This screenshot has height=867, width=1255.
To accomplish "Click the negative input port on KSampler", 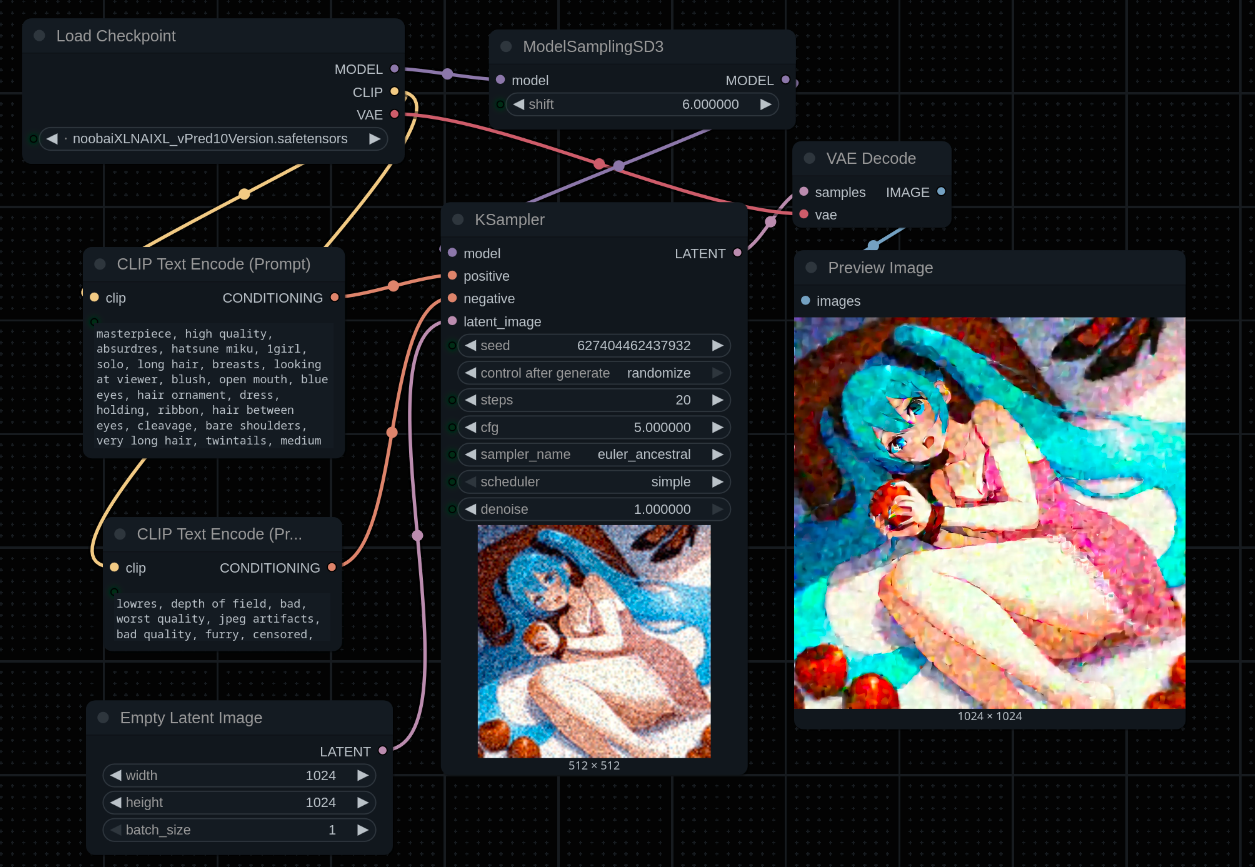I will tap(452, 298).
